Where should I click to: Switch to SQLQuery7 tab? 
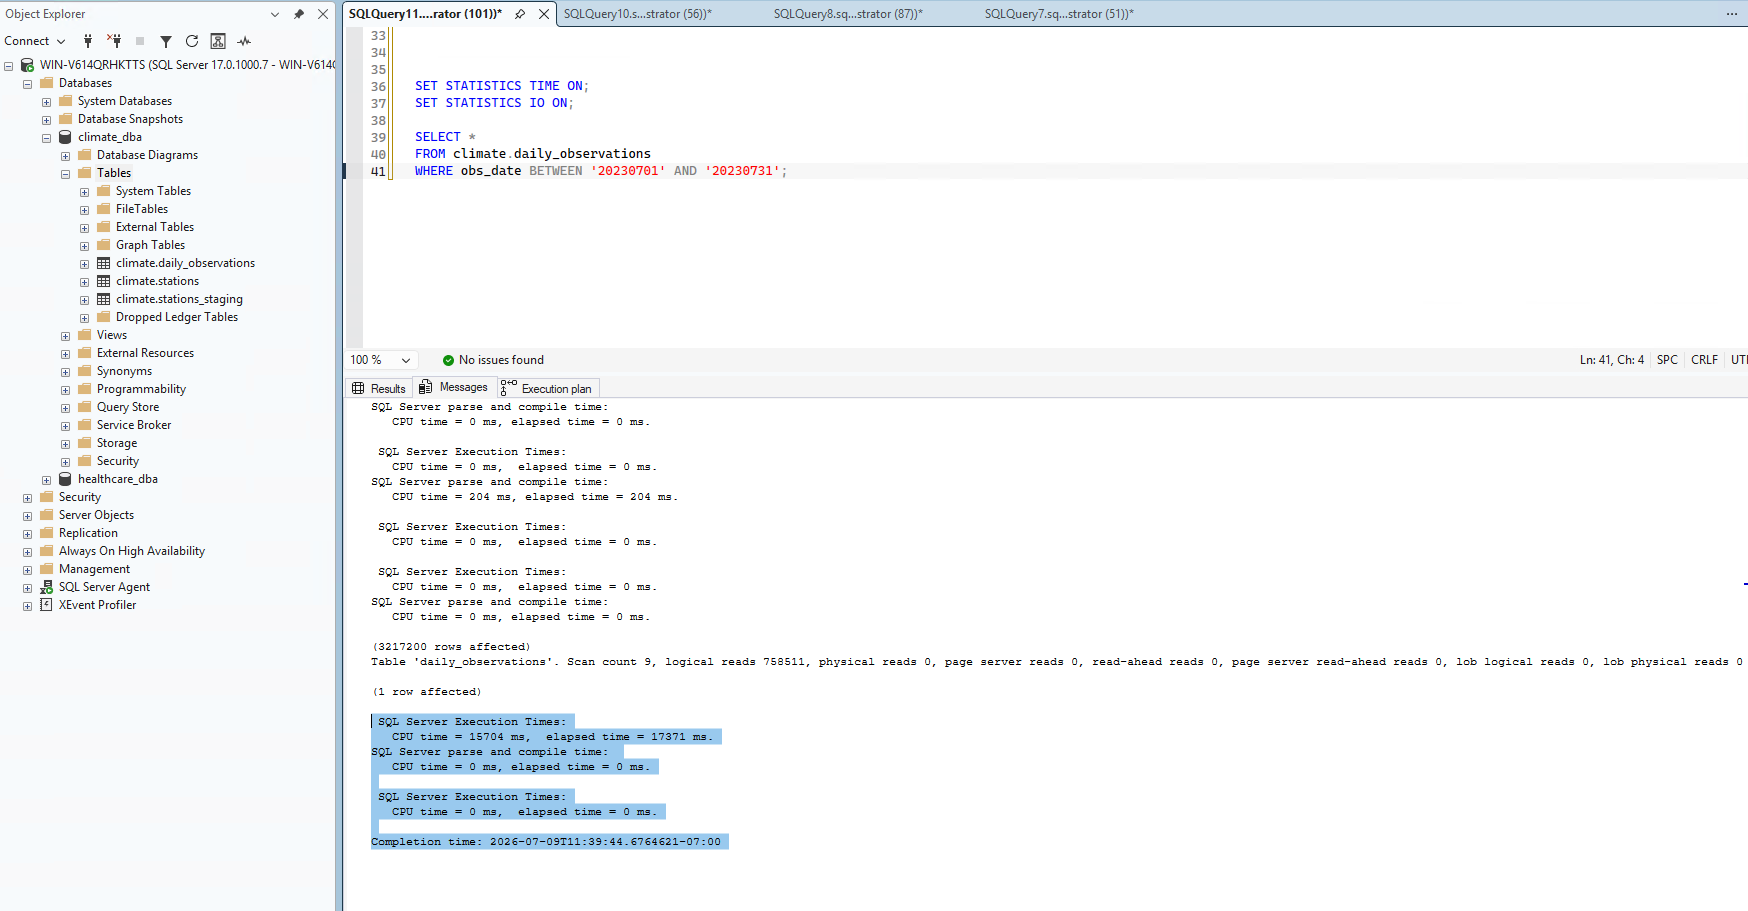coord(1059,14)
